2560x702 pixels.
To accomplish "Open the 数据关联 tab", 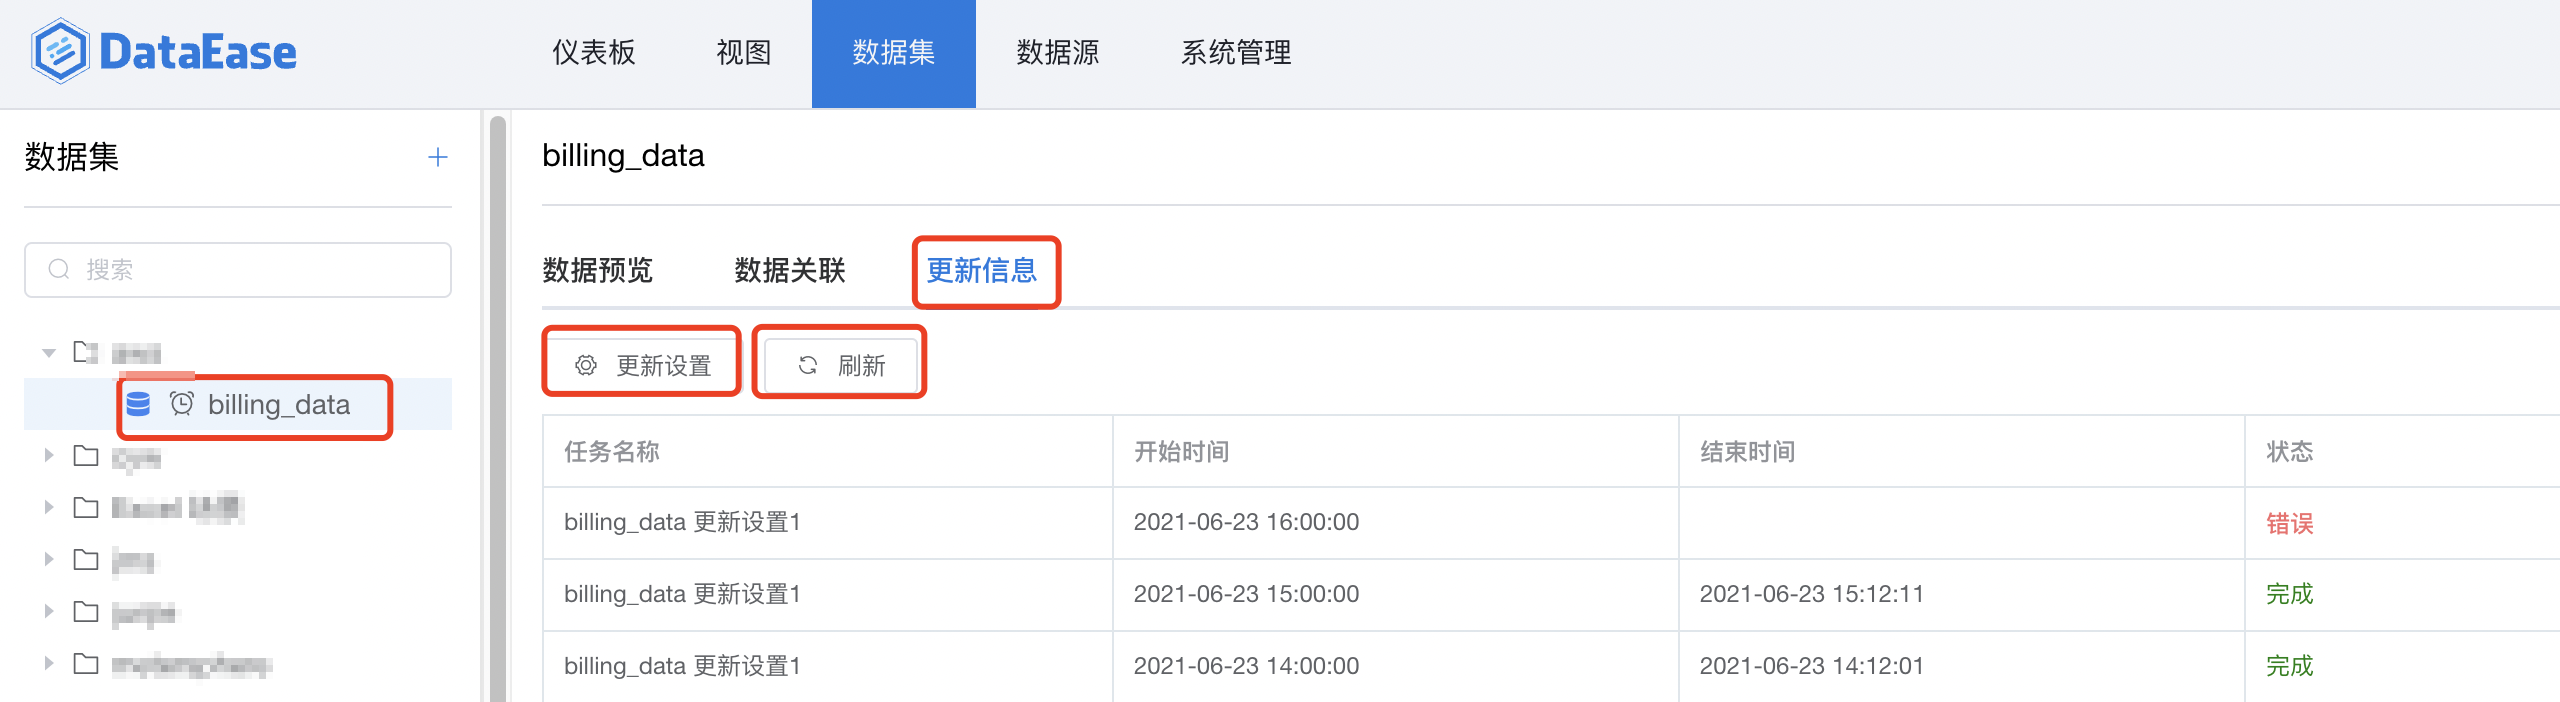I will pos(789,271).
